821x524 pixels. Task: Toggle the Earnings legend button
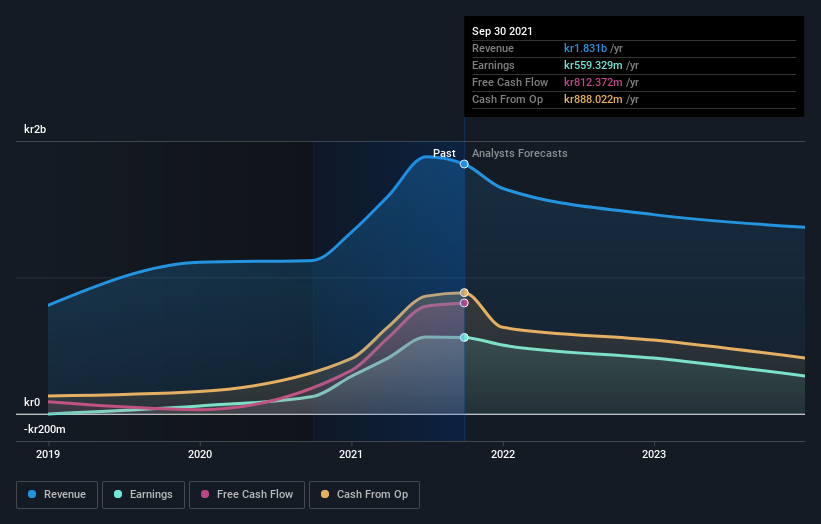click(x=143, y=495)
